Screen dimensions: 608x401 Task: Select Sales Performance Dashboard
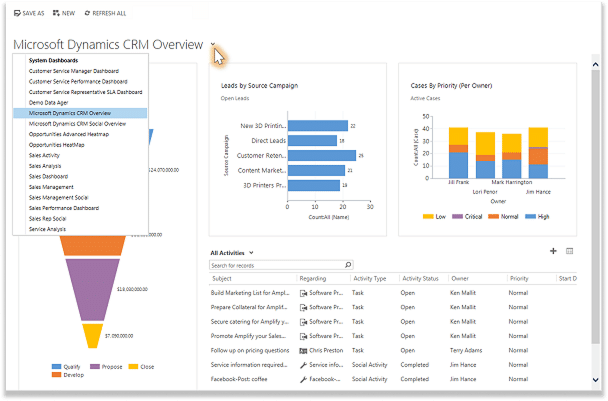64,208
